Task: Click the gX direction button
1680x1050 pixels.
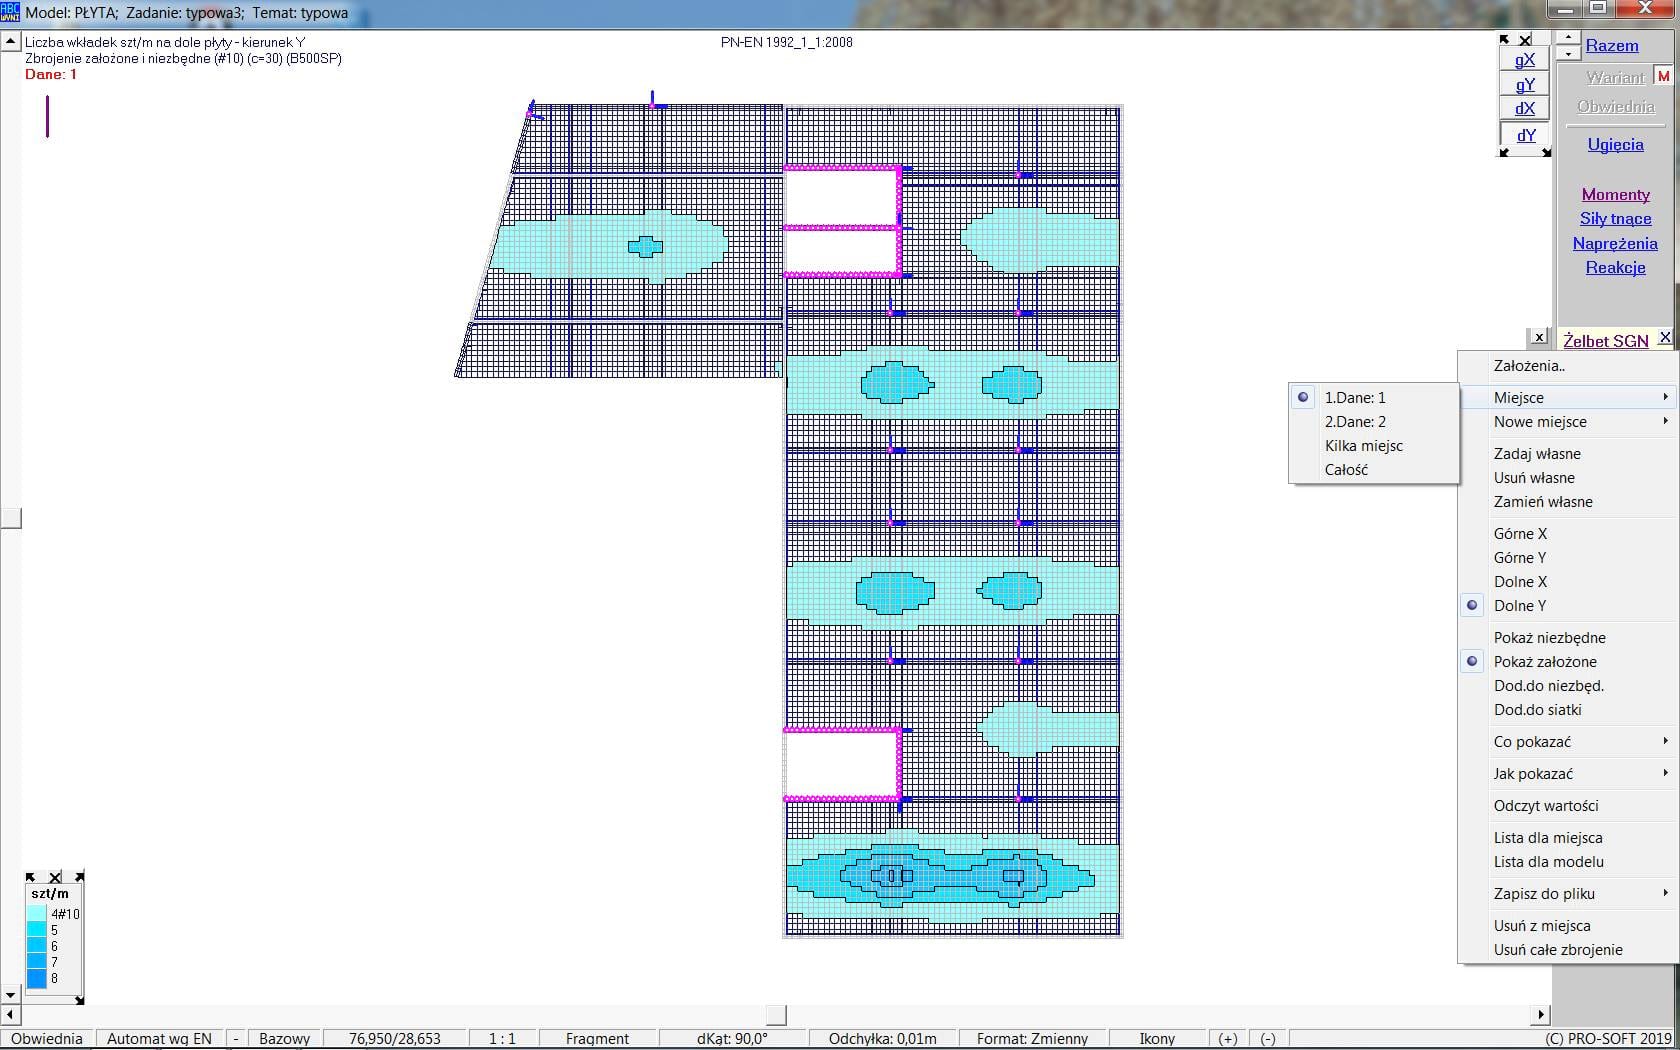Action: (x=1524, y=60)
